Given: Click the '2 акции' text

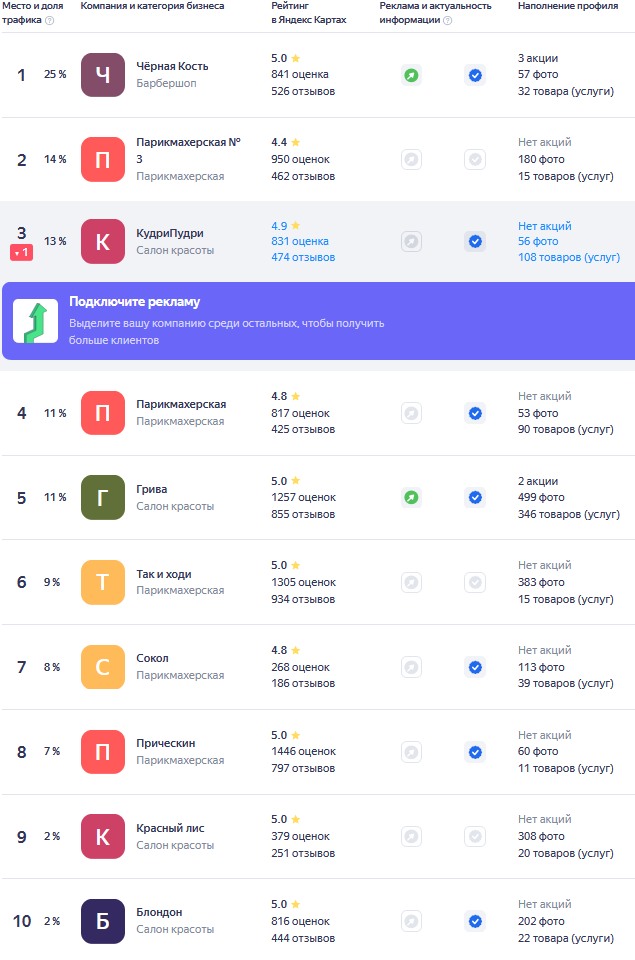Looking at the screenshot, I should point(538,481).
